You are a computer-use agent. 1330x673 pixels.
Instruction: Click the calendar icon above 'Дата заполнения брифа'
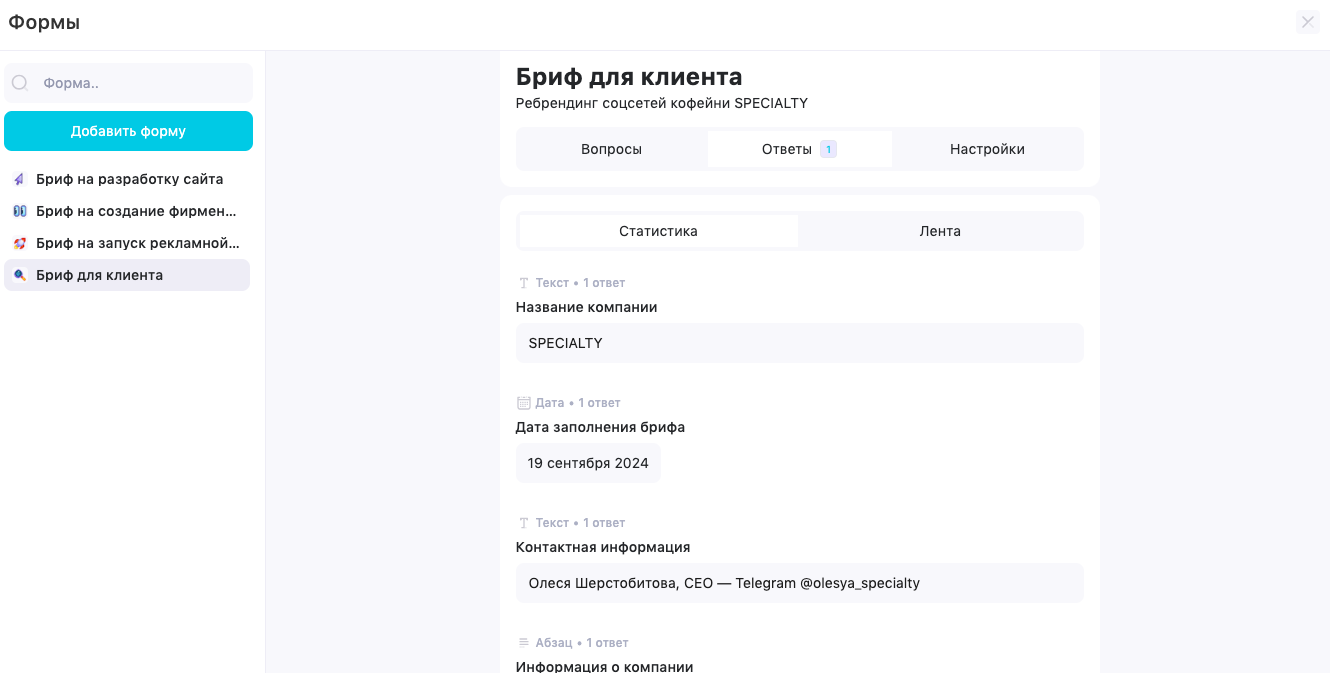[522, 402]
